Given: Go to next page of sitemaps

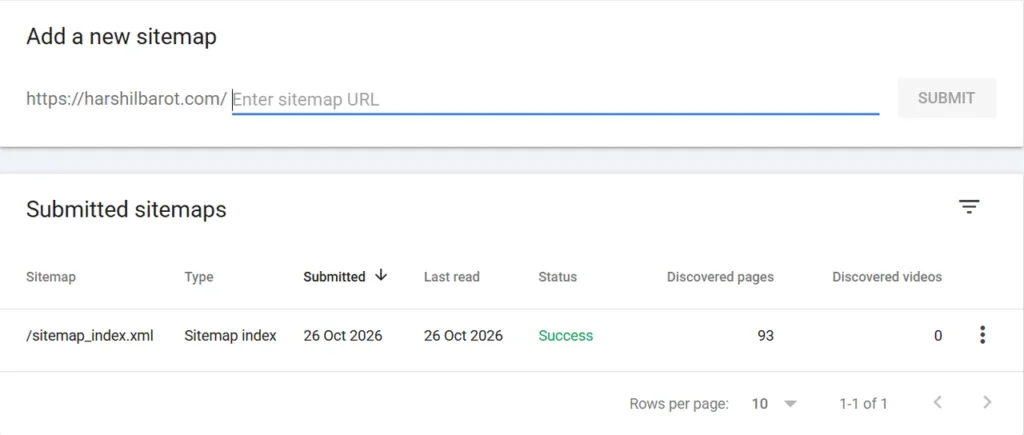Looking at the screenshot, I should coord(987,402).
